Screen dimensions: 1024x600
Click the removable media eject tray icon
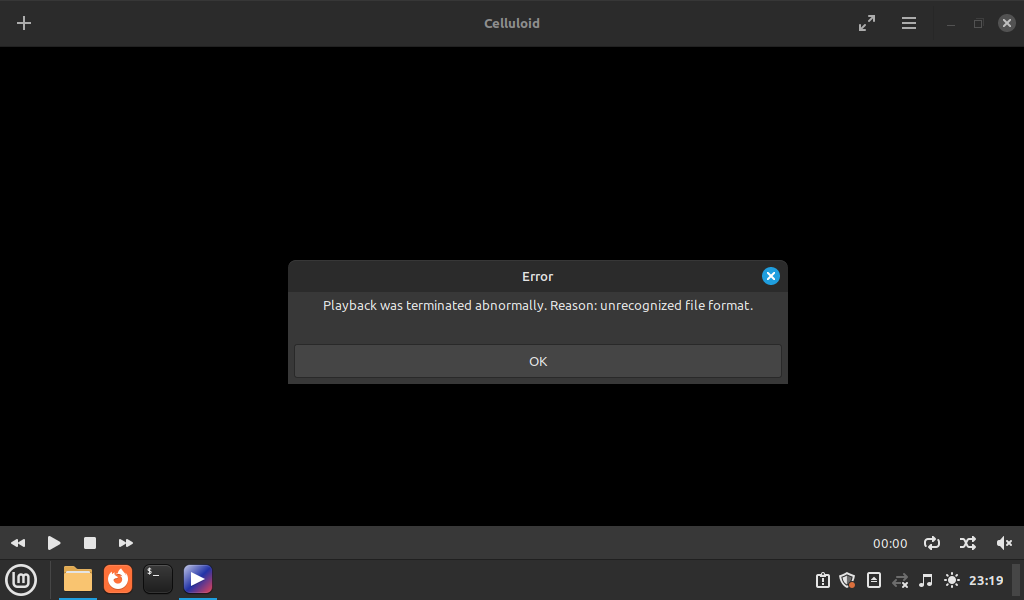point(873,580)
